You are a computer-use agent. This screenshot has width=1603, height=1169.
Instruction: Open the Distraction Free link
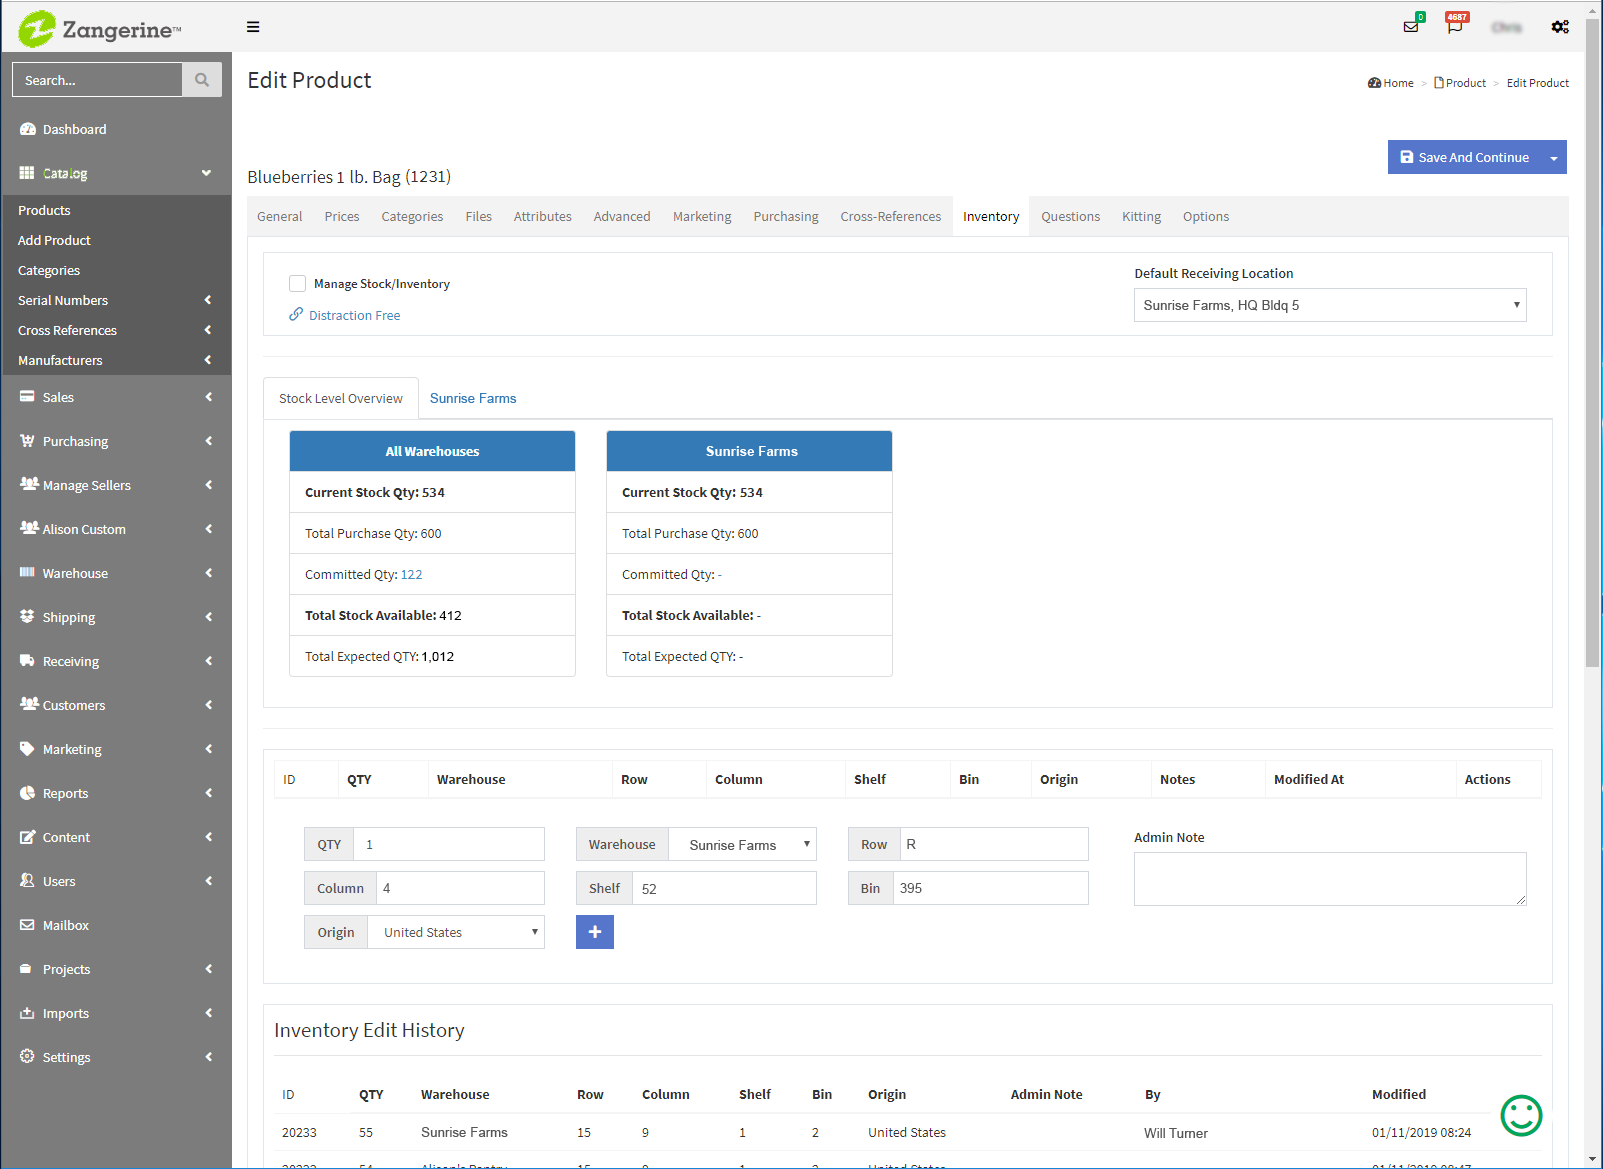tap(354, 315)
